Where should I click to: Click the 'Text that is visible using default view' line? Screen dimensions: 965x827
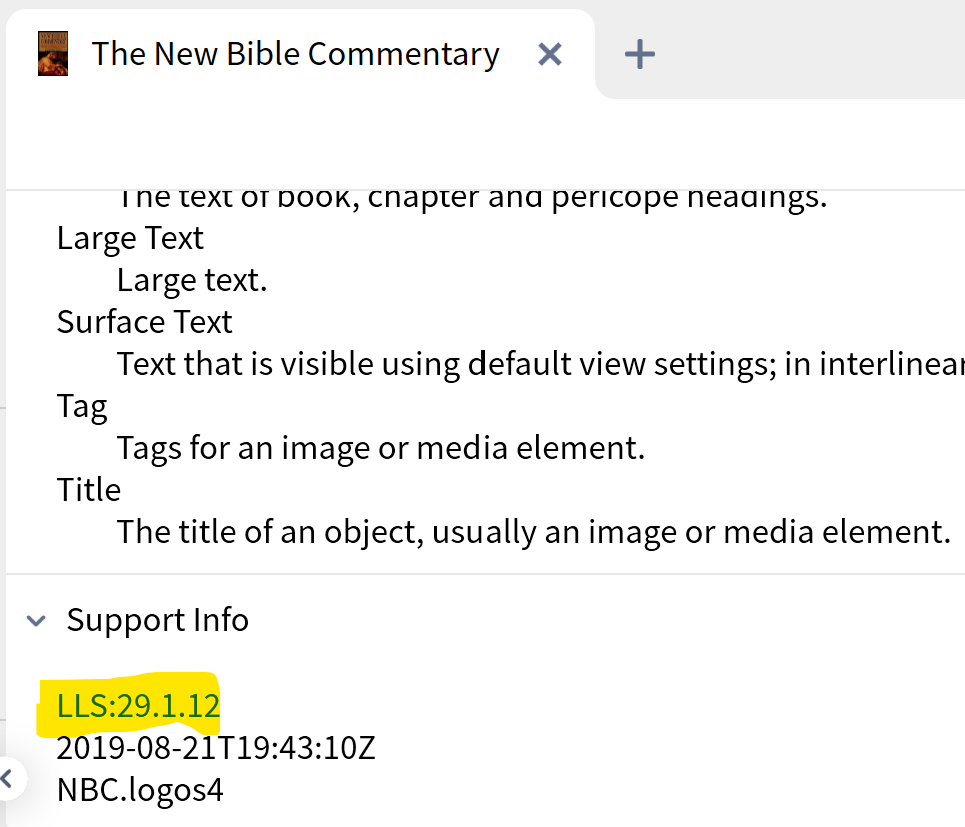540,364
